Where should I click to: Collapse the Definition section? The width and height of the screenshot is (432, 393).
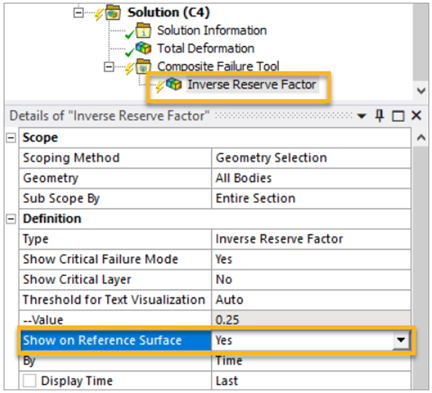pos(11,219)
